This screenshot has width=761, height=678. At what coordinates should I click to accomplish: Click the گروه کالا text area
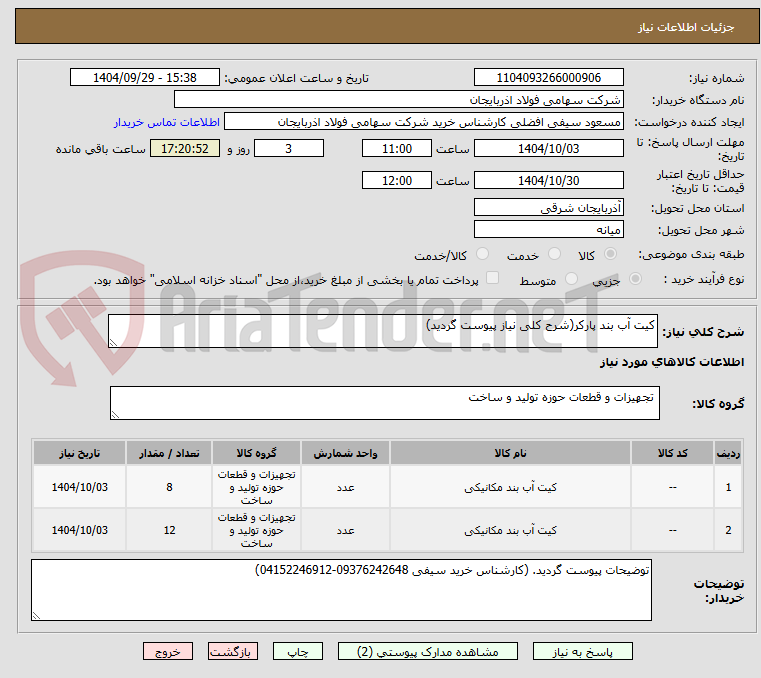384,403
